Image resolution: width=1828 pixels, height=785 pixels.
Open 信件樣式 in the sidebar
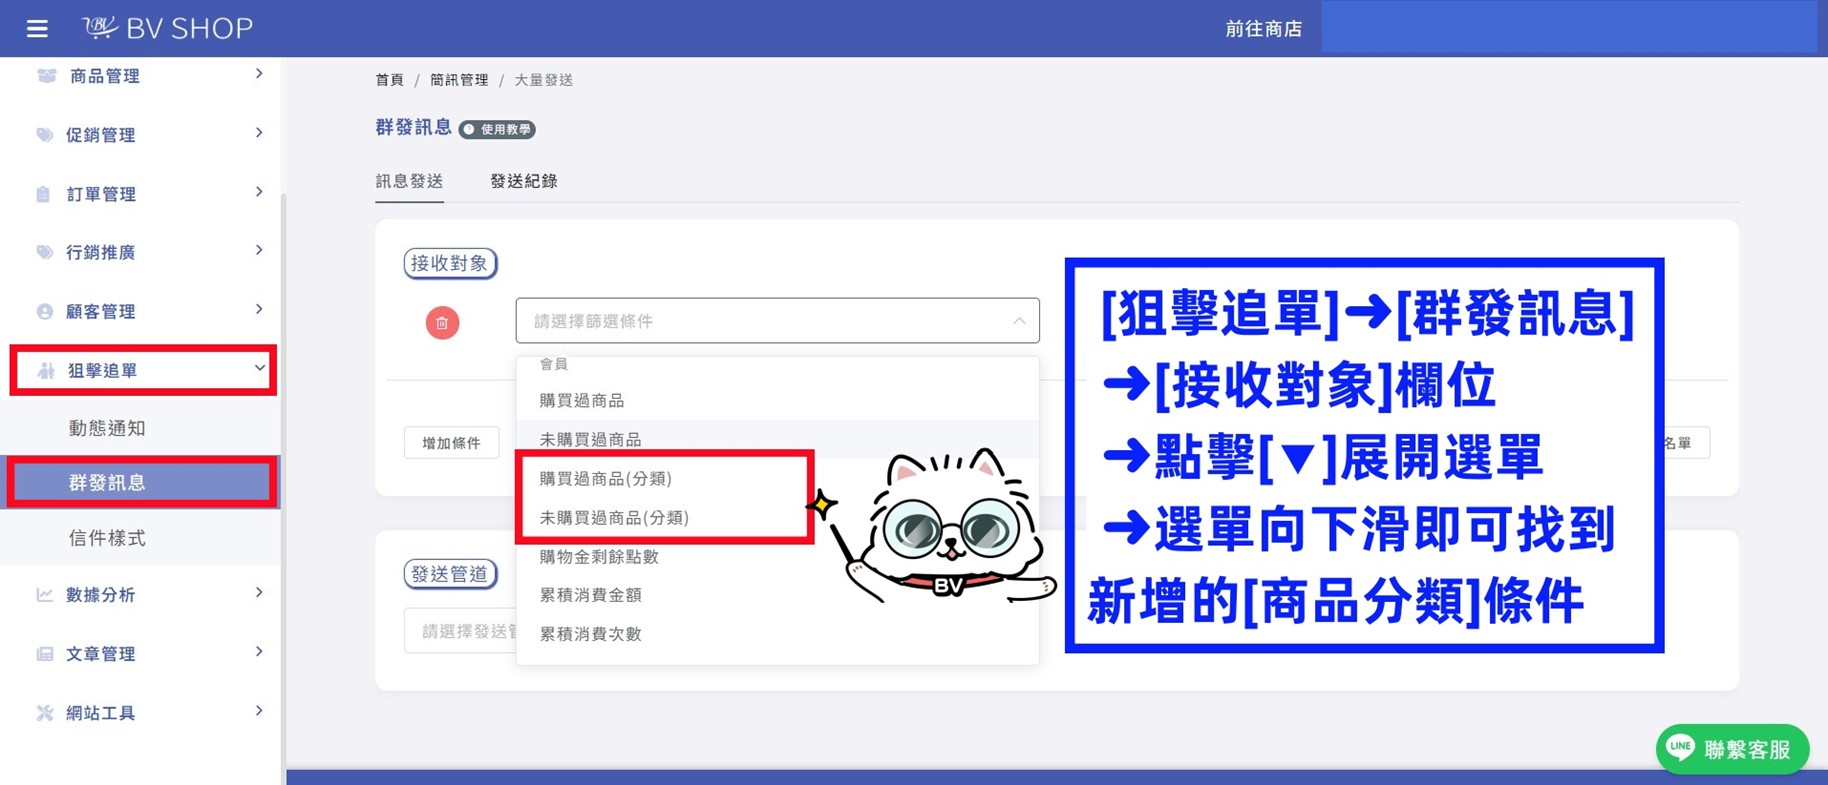[107, 538]
